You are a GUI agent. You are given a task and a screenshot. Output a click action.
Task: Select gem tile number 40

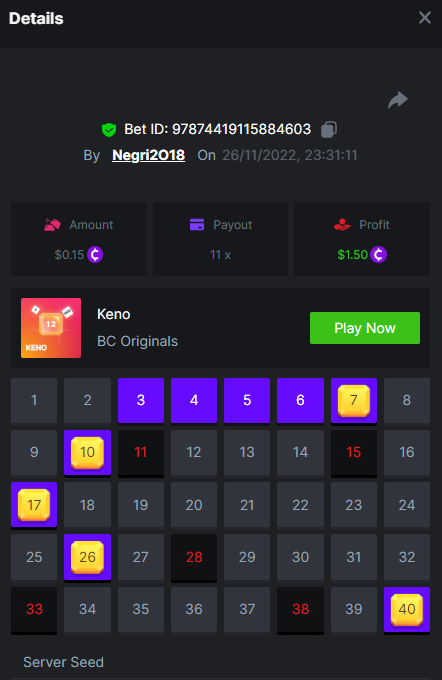(407, 610)
